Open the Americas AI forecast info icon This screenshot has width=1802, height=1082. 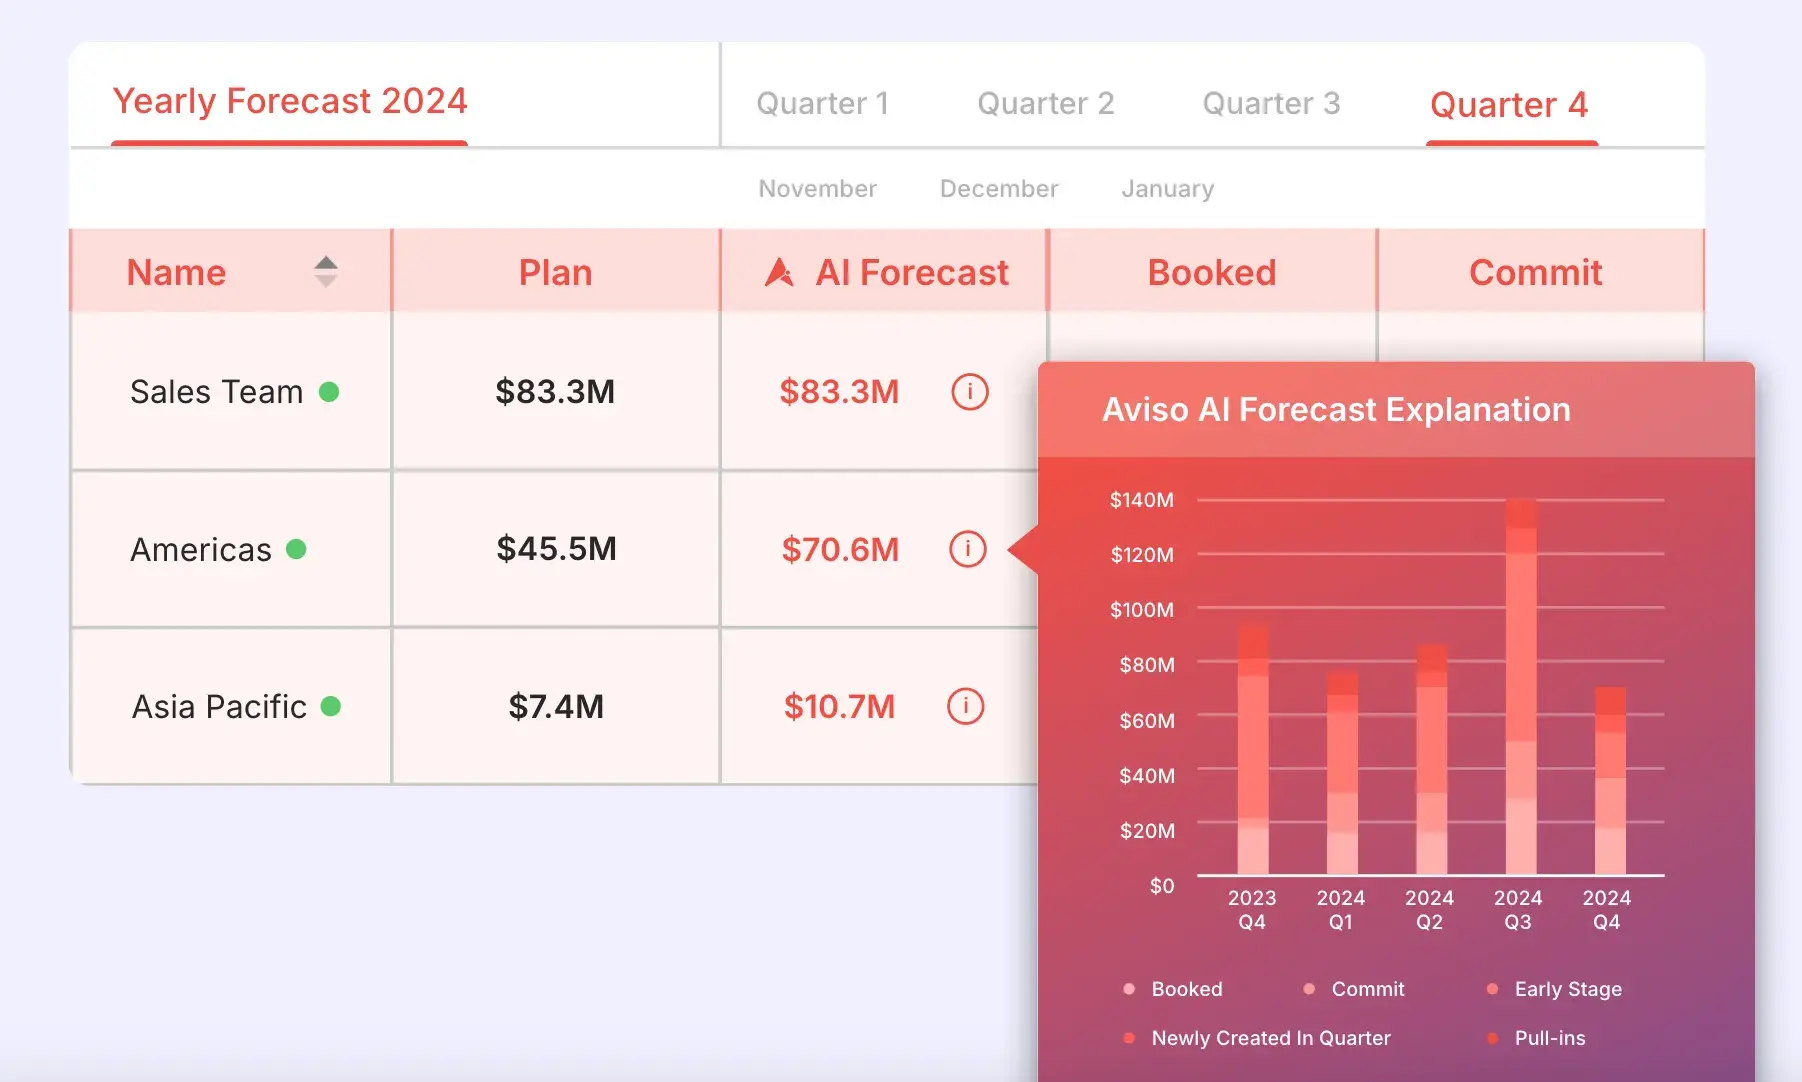click(967, 549)
